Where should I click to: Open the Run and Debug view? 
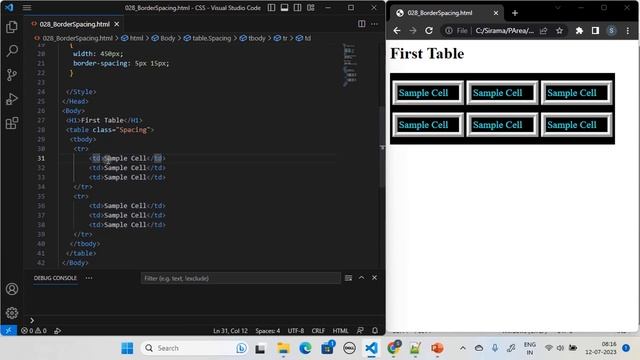point(12,99)
